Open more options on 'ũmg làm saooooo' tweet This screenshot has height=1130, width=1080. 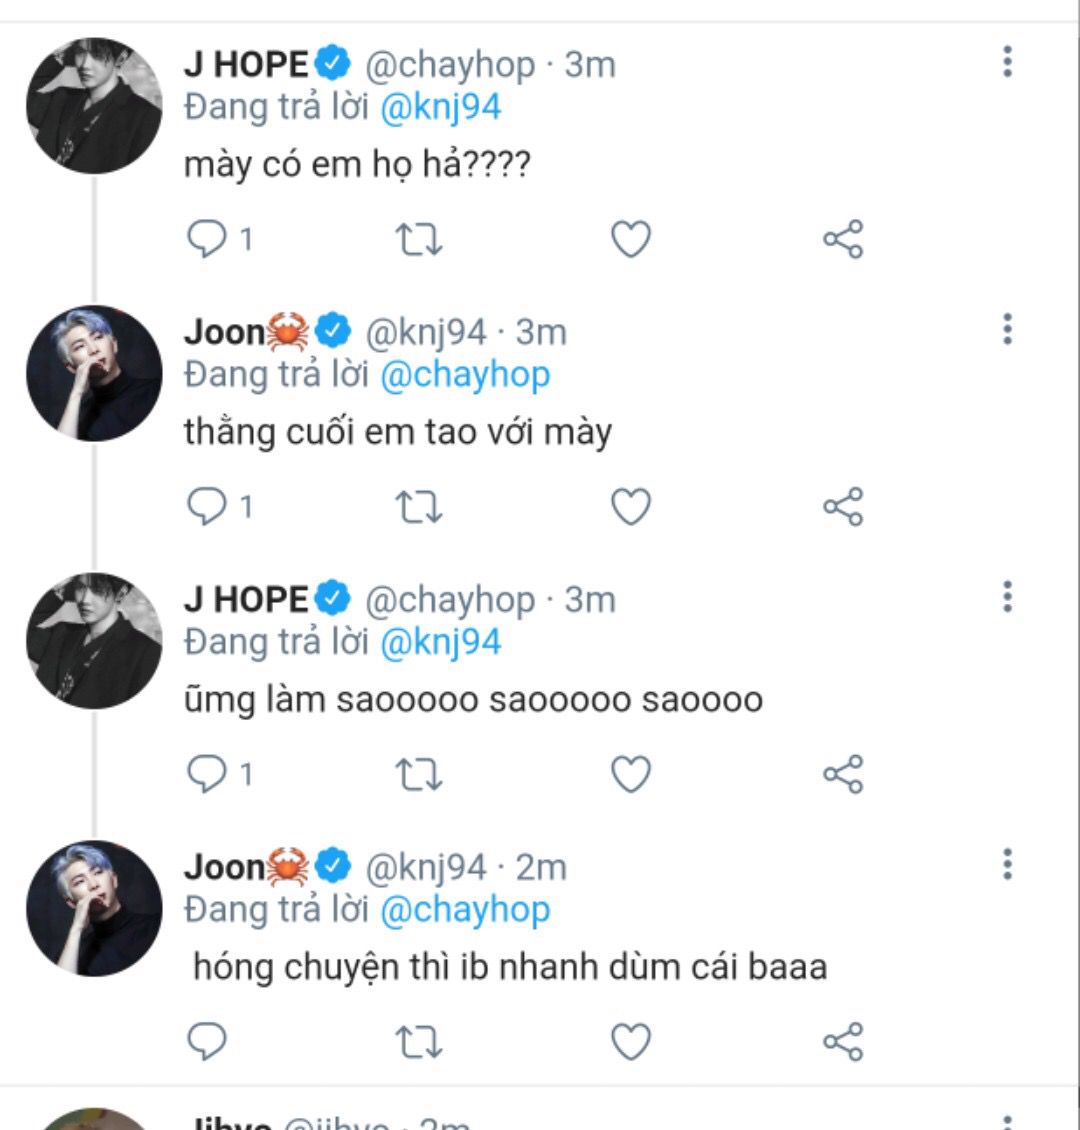[x=1008, y=597]
